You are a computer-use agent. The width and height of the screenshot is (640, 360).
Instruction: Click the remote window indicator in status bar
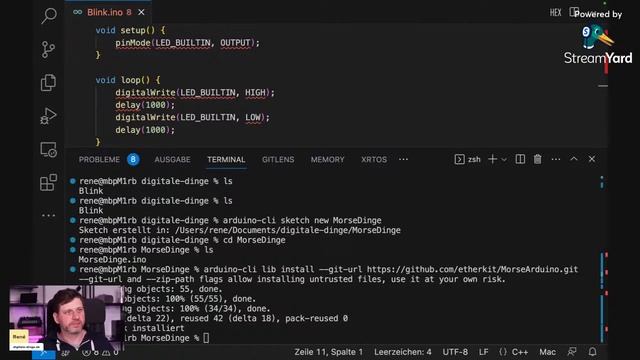[44, 353]
